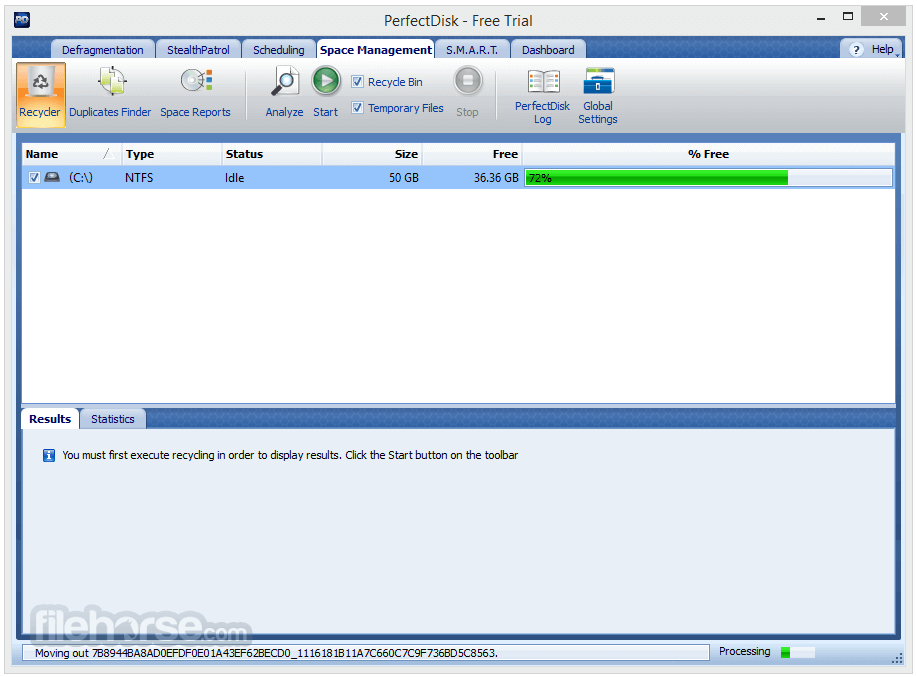Click the Help question mark icon
The image size is (917, 677).
(x=856, y=50)
